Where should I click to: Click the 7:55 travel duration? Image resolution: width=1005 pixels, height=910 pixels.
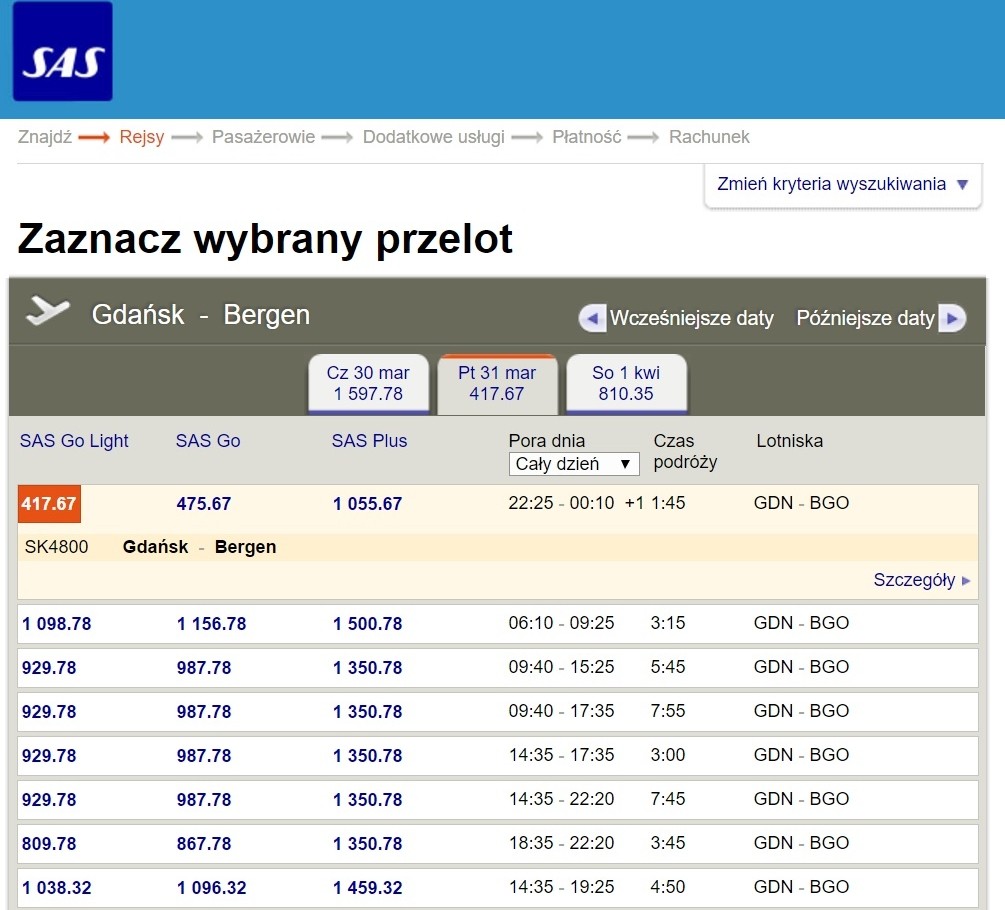(668, 711)
